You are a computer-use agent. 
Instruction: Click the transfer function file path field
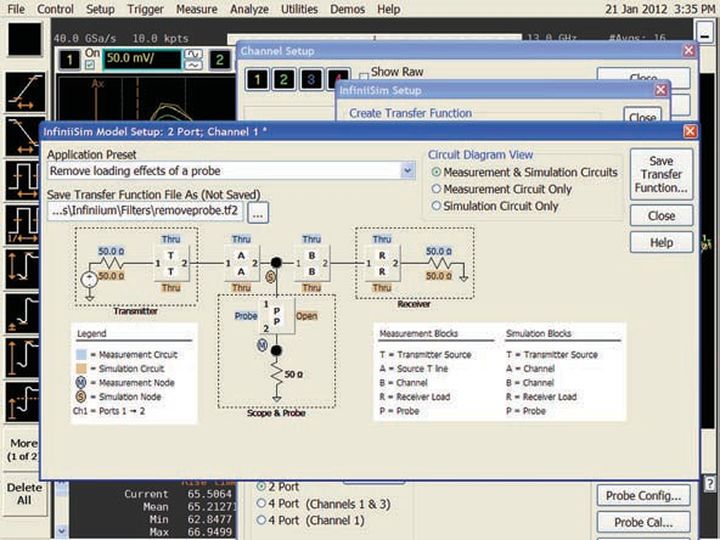145,211
